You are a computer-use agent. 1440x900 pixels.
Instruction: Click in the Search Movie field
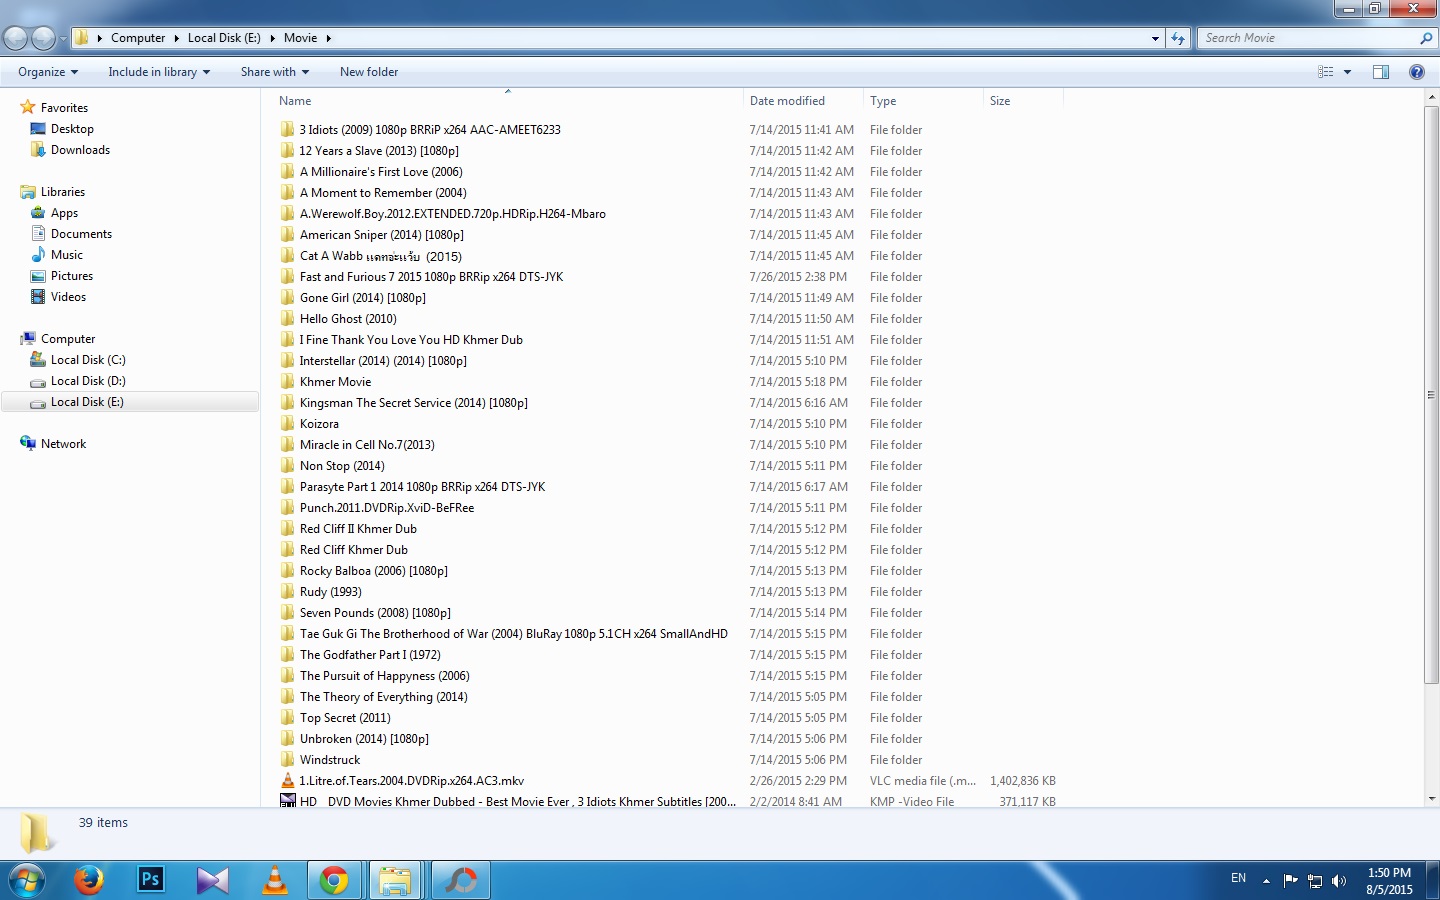pos(1307,38)
